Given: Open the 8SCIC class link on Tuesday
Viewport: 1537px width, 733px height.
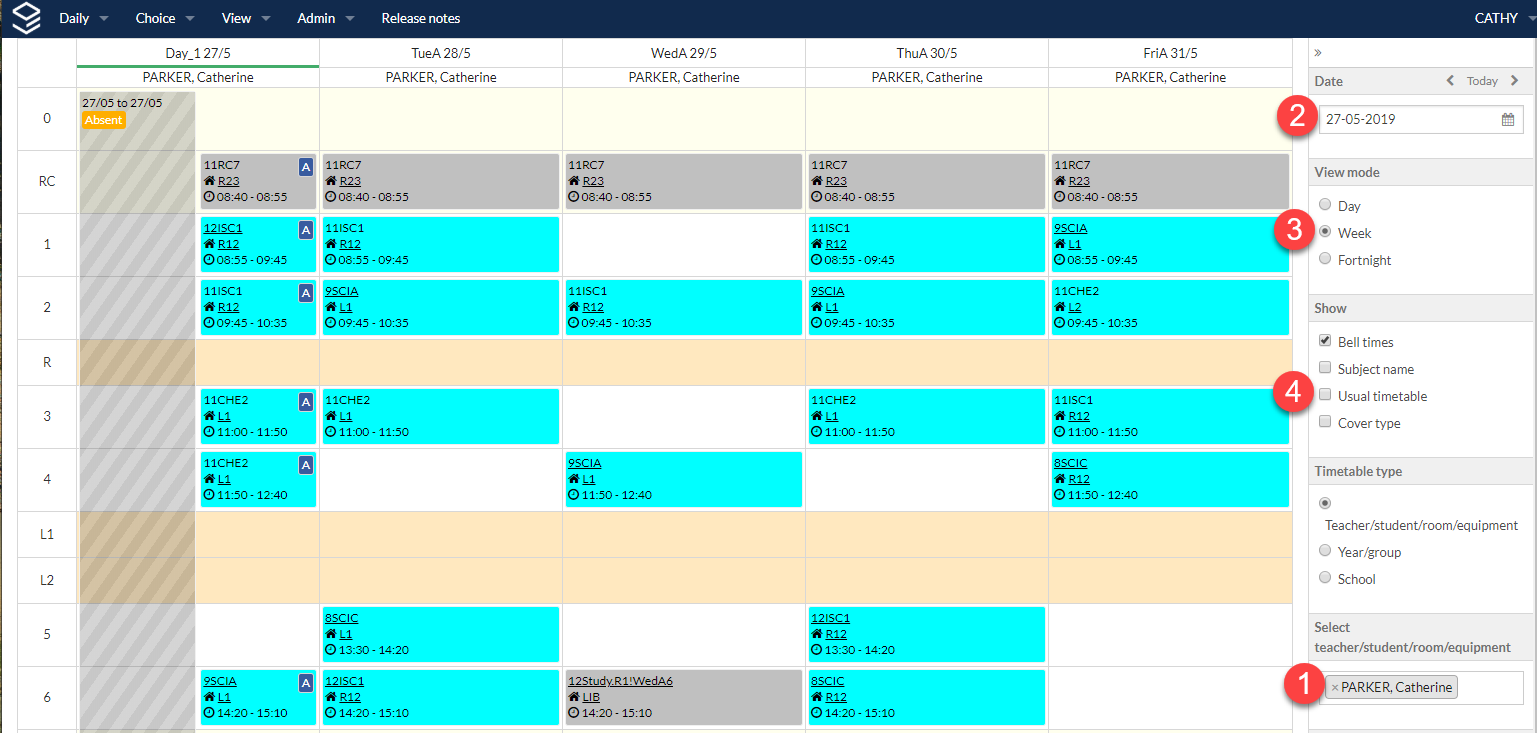Looking at the screenshot, I should (x=341, y=618).
